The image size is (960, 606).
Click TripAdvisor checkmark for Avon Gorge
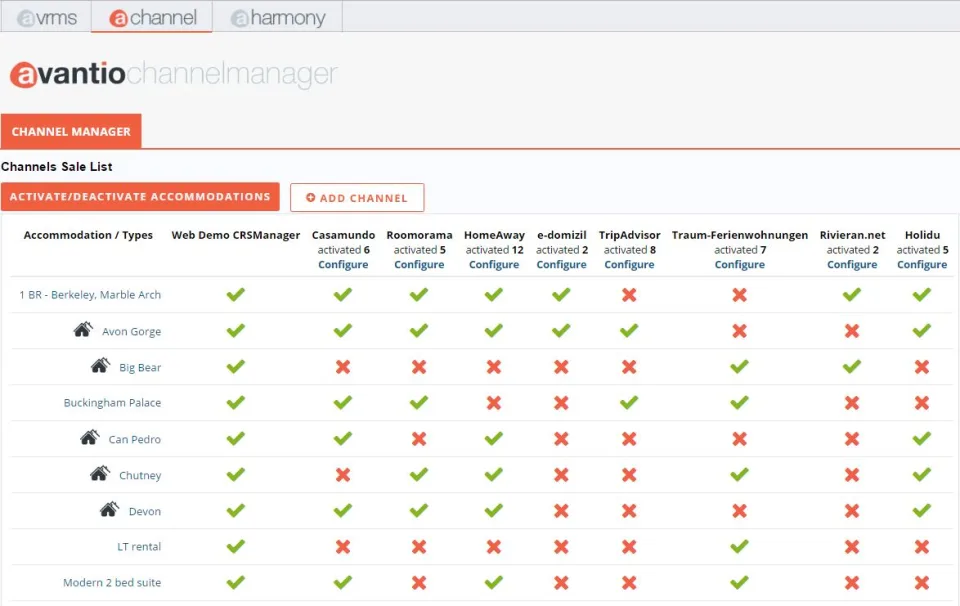[629, 331]
